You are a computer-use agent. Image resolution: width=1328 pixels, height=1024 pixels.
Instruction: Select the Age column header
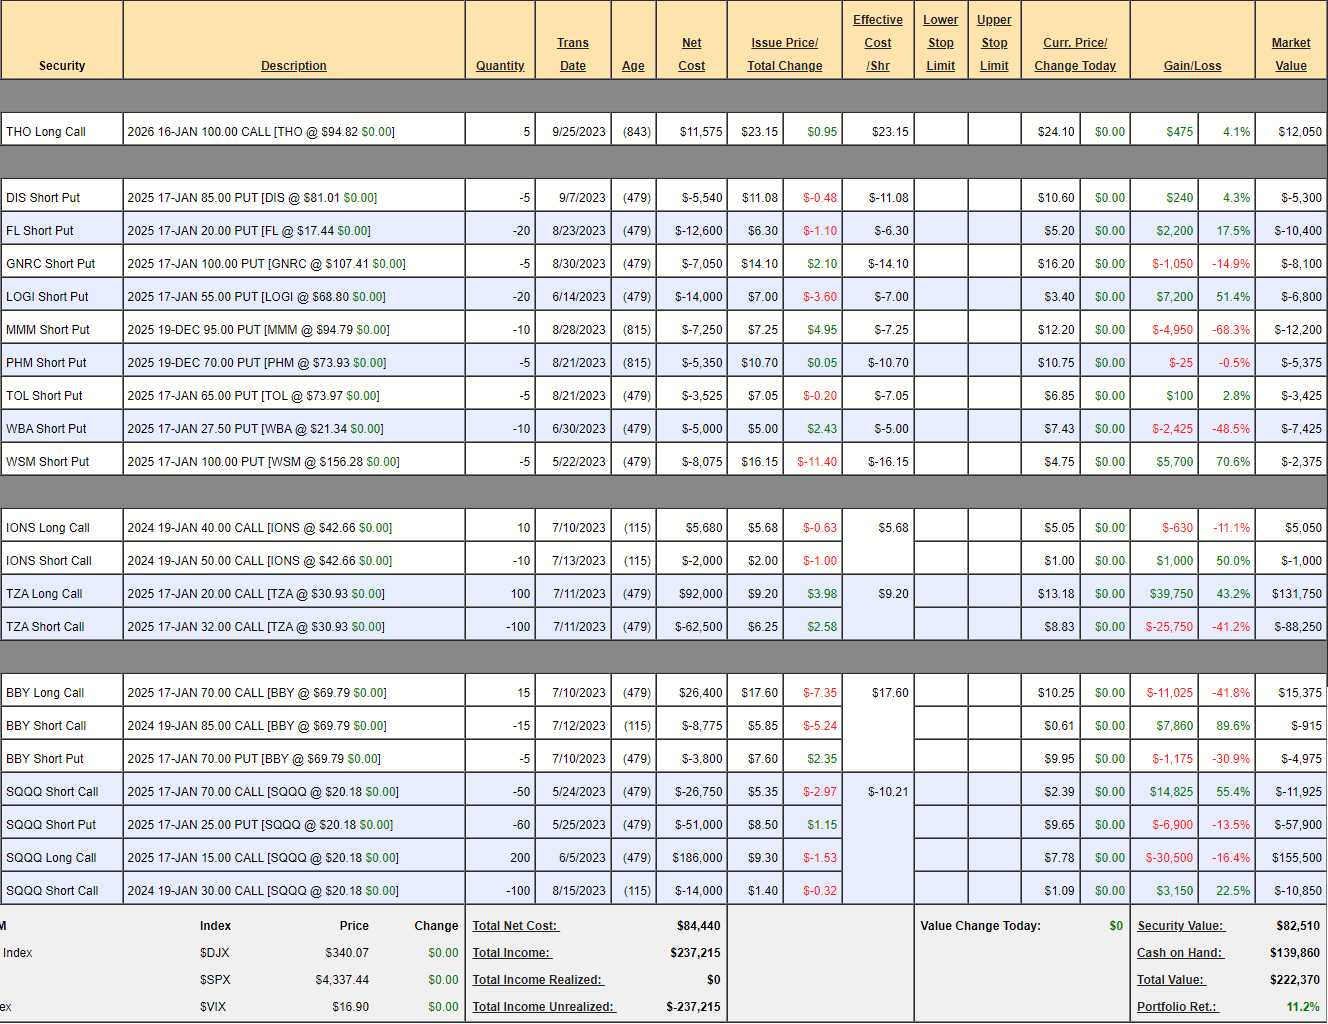click(633, 66)
